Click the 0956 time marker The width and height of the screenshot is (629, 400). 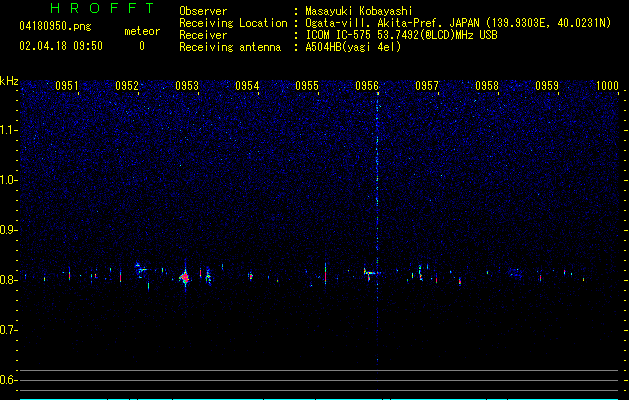click(367, 86)
